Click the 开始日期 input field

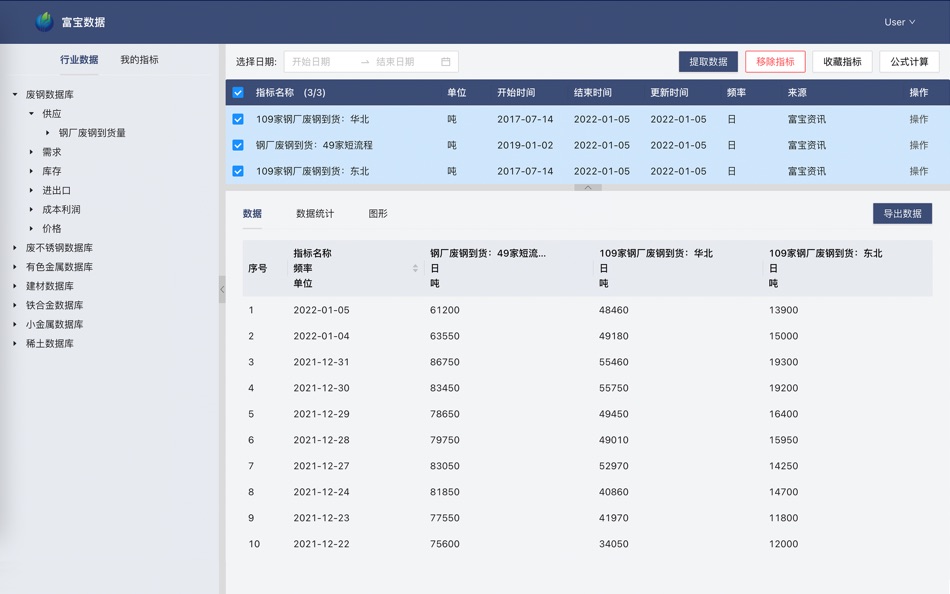tap(321, 62)
